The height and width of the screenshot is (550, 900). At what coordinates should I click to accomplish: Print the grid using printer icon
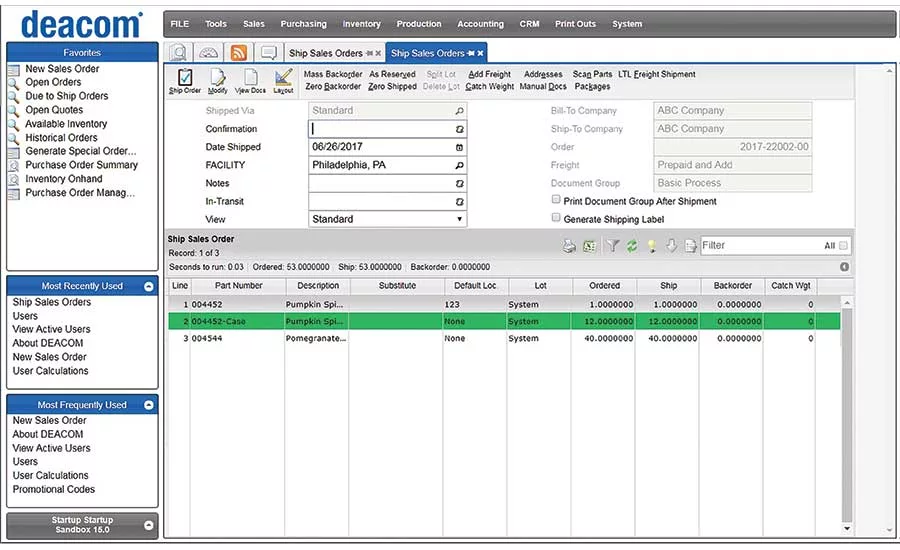(x=569, y=246)
